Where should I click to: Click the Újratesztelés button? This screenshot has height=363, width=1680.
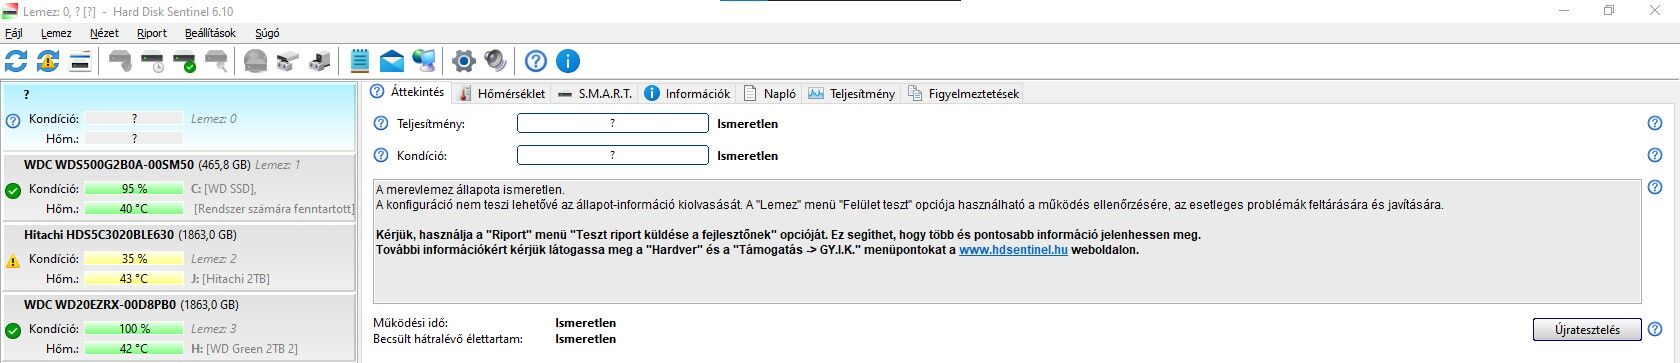click(x=1587, y=329)
